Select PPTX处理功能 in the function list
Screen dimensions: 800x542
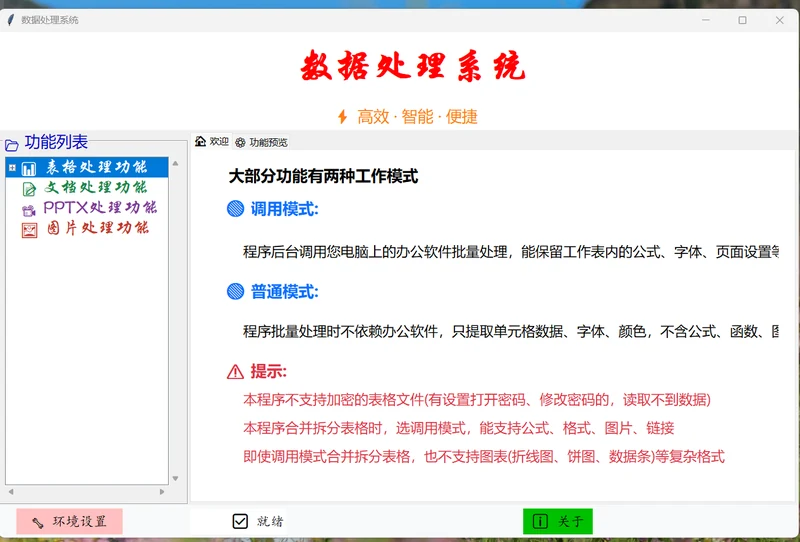(100, 207)
